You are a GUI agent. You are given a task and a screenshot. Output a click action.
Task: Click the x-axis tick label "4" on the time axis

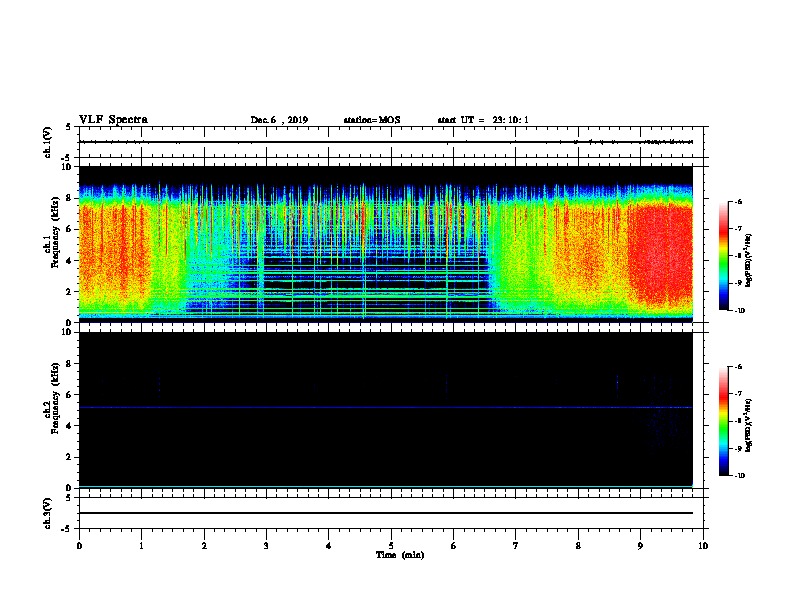(x=329, y=546)
